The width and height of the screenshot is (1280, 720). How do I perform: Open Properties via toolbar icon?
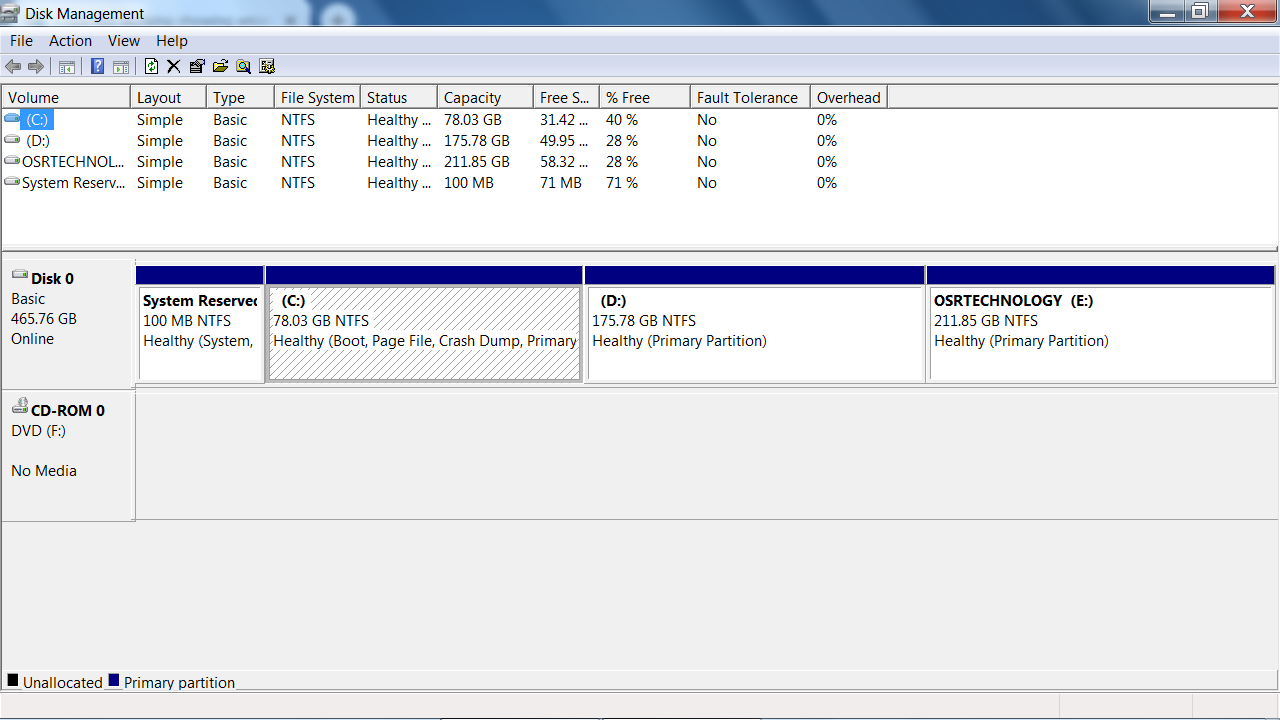coord(196,67)
